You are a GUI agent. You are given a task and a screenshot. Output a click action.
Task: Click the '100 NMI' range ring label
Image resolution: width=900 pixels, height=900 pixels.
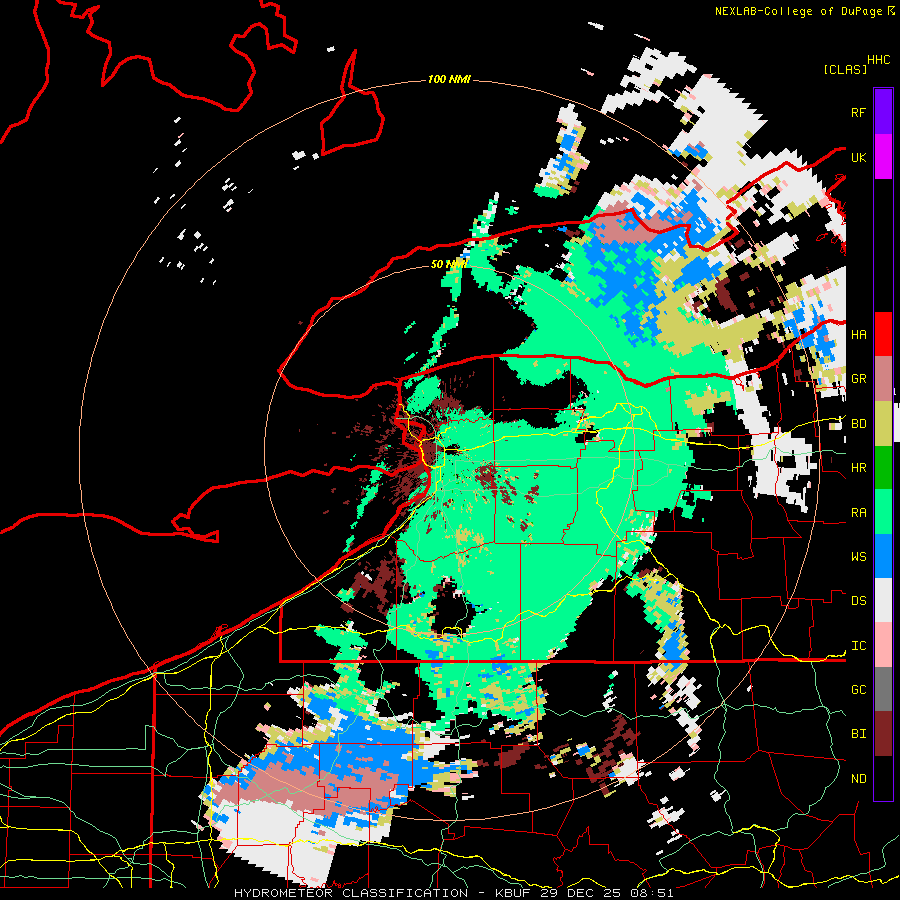tap(449, 79)
